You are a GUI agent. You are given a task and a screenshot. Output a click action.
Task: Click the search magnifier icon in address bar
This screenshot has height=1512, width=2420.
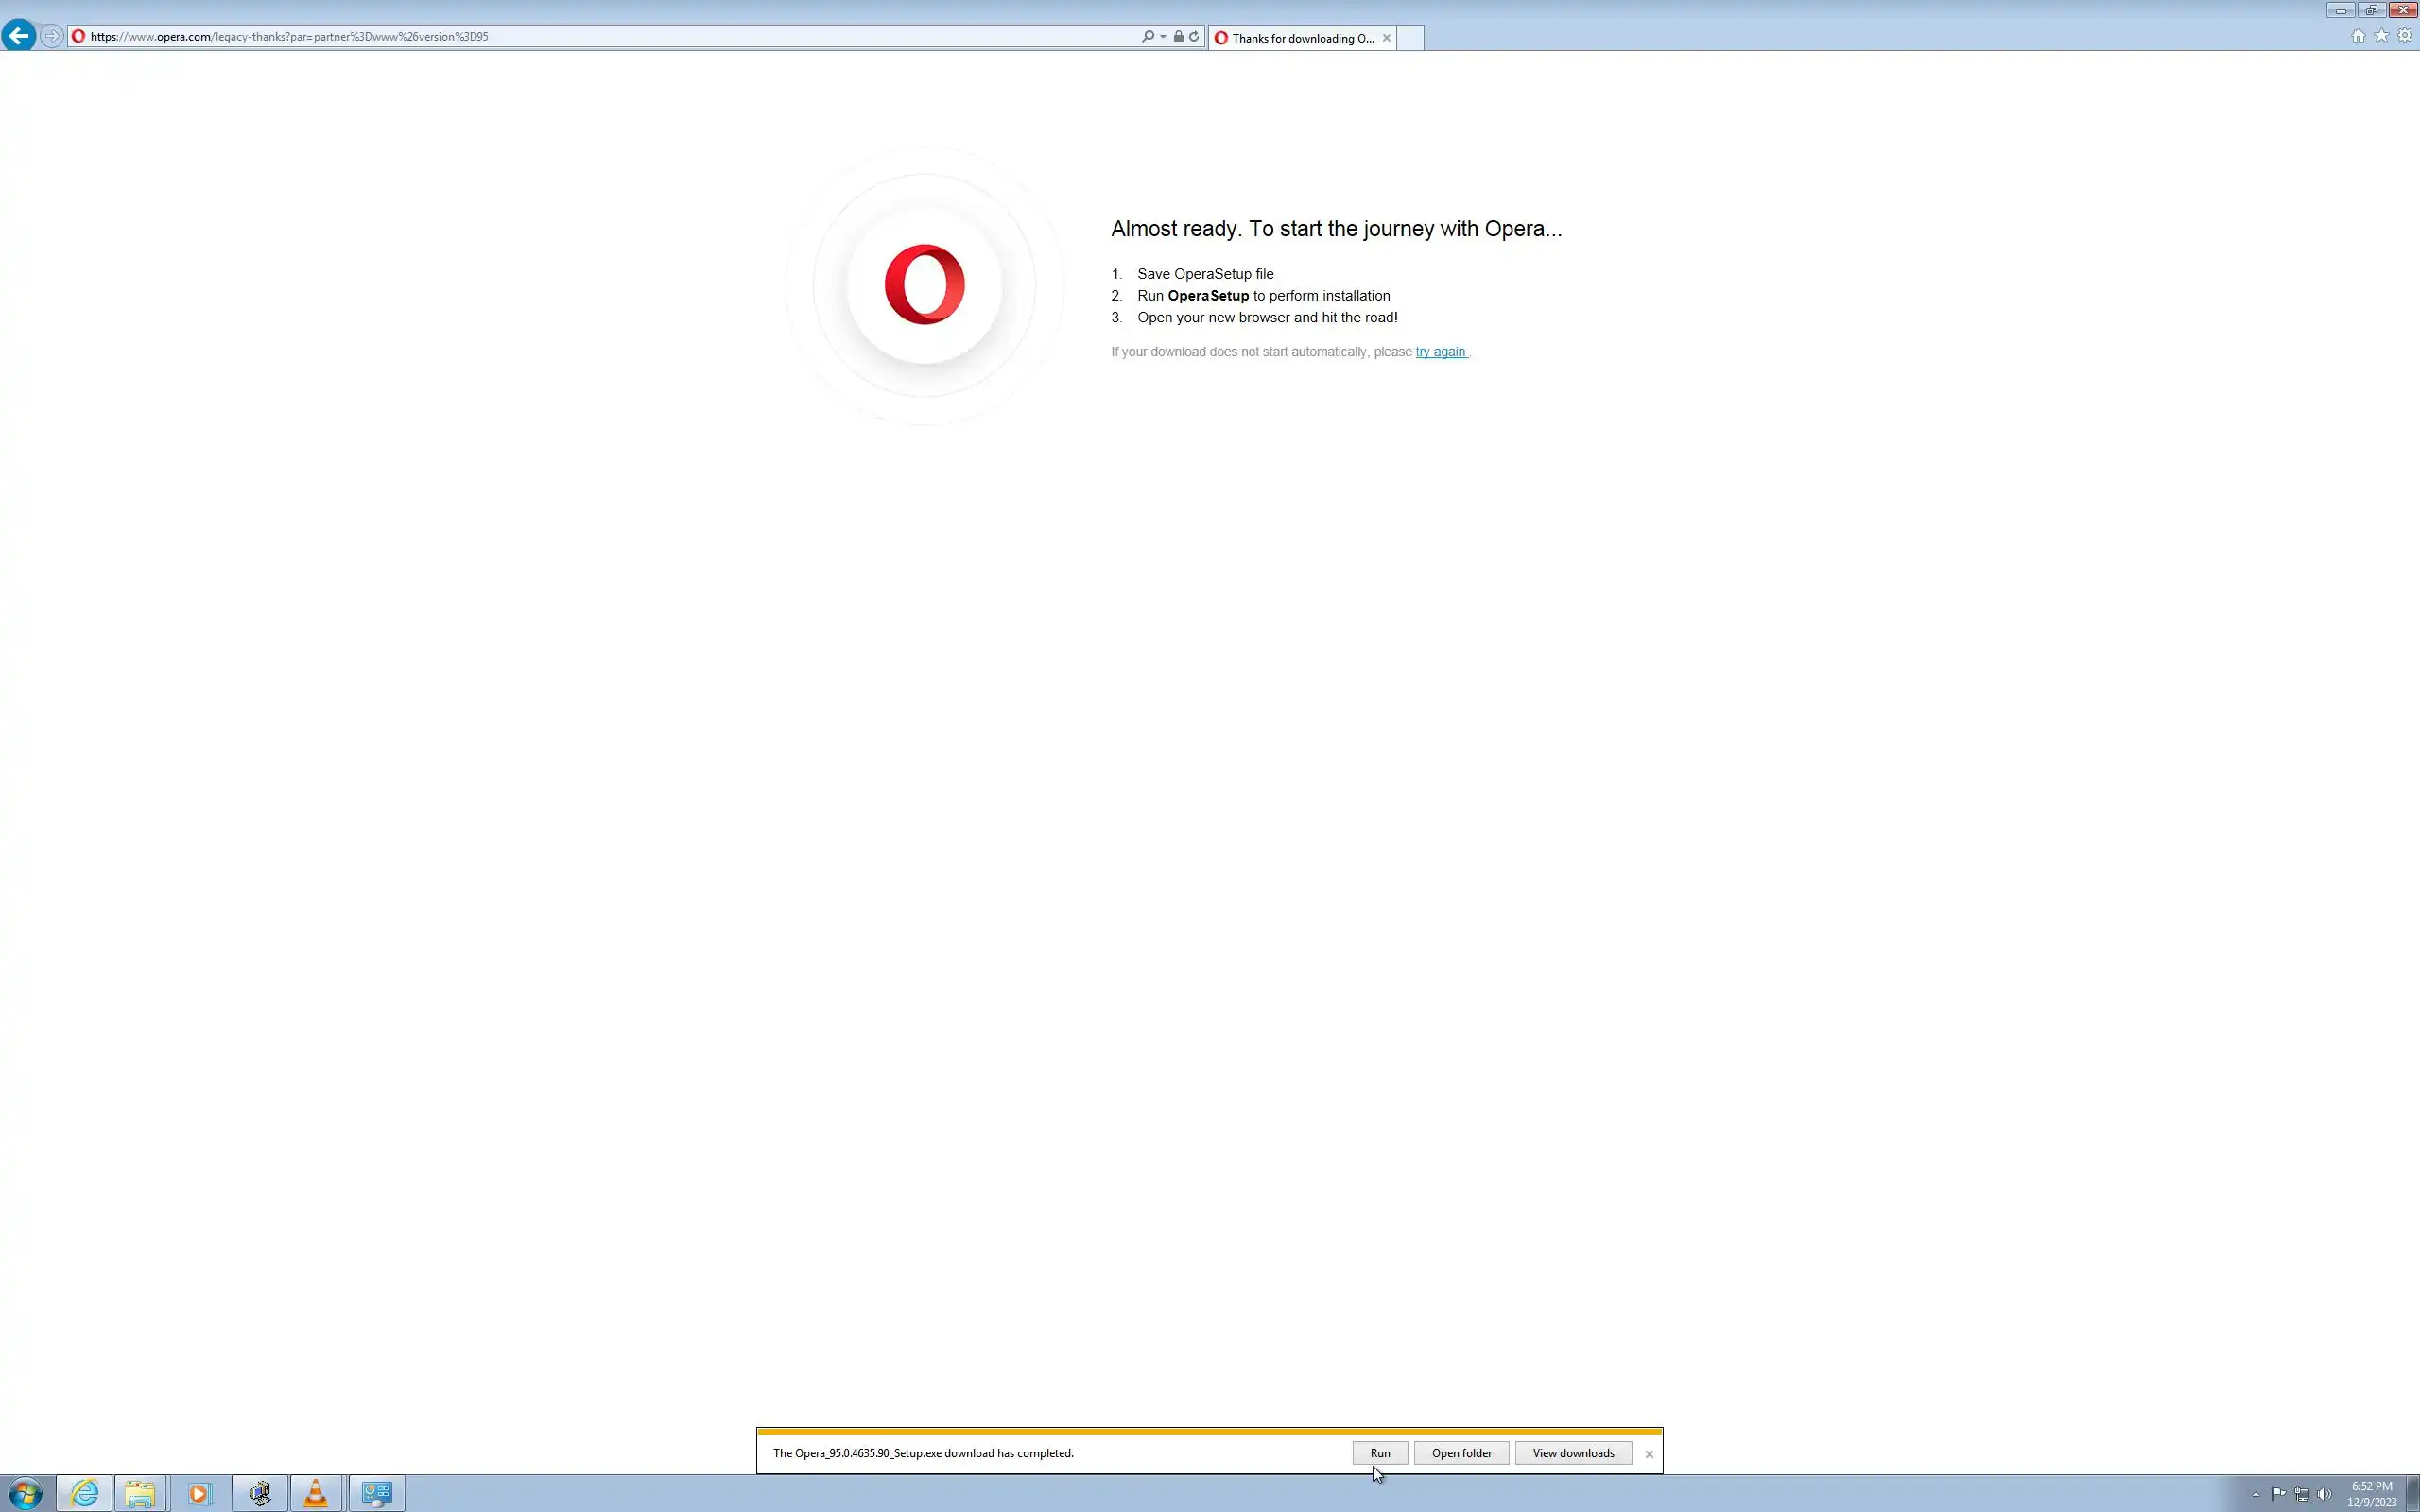click(x=1148, y=36)
